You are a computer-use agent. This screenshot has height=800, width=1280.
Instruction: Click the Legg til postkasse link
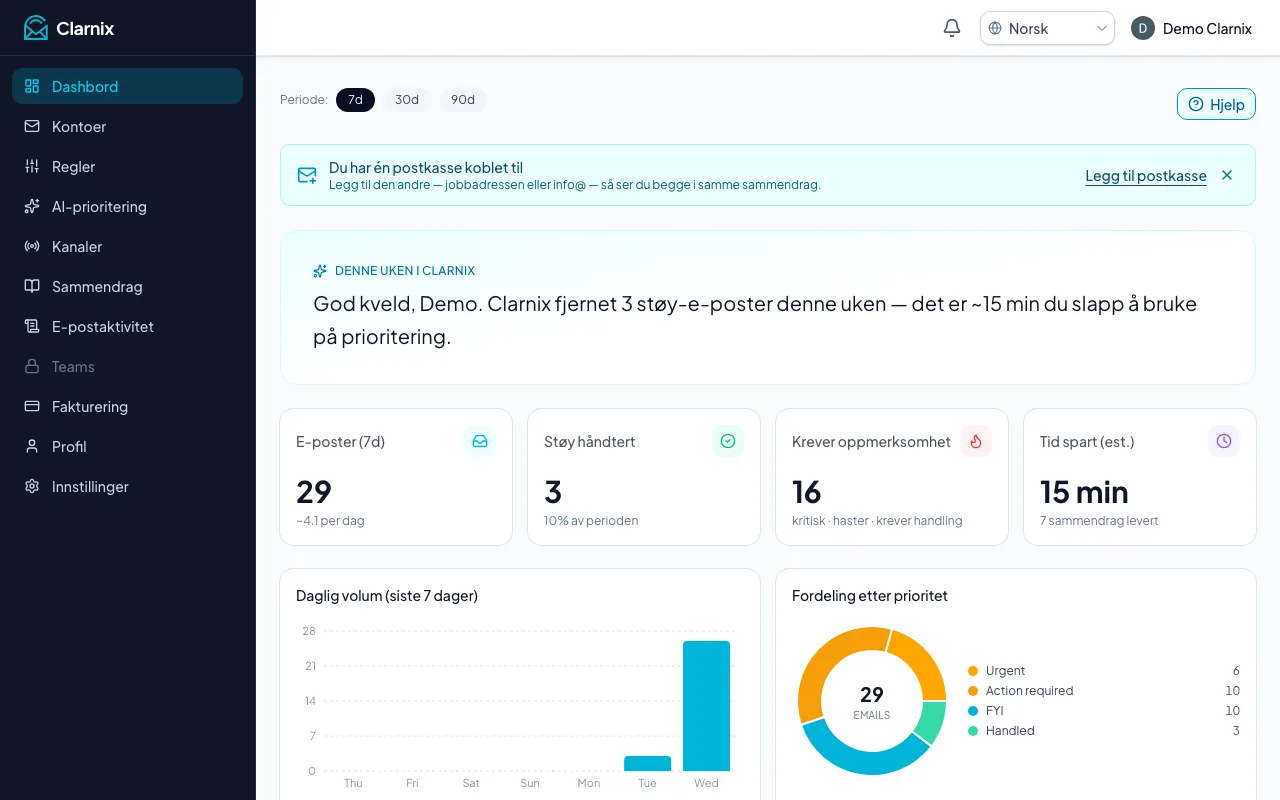pyautogui.click(x=1146, y=176)
